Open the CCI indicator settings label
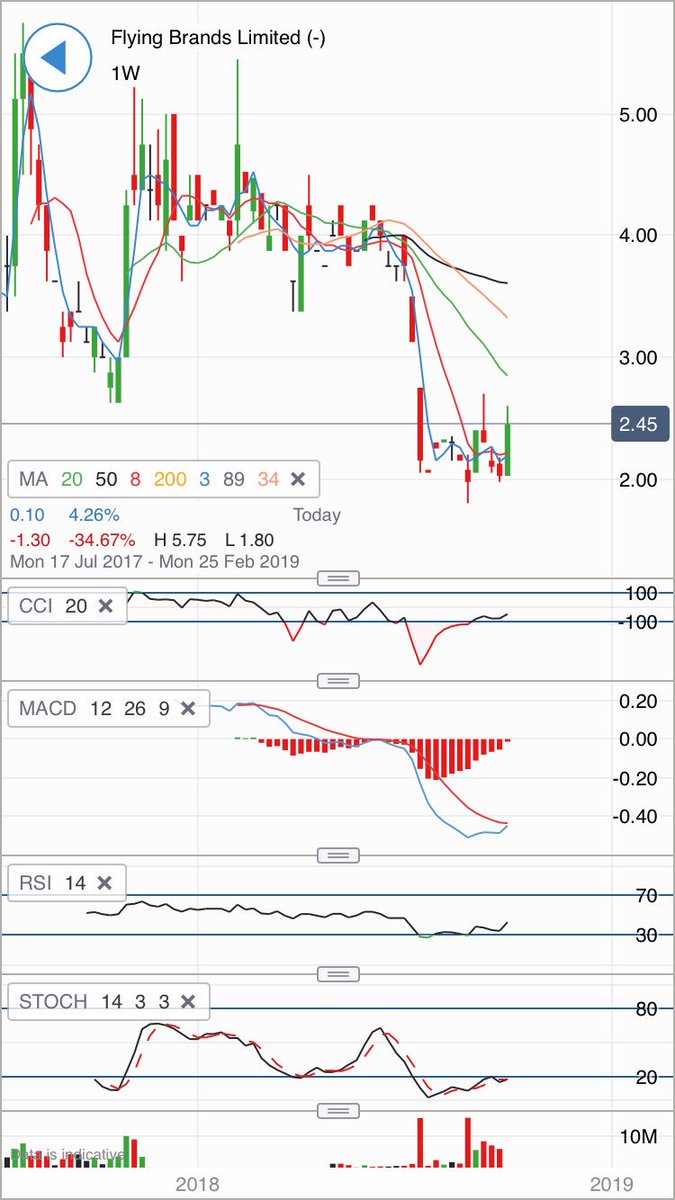This screenshot has height=1200, width=675. click(x=37, y=605)
